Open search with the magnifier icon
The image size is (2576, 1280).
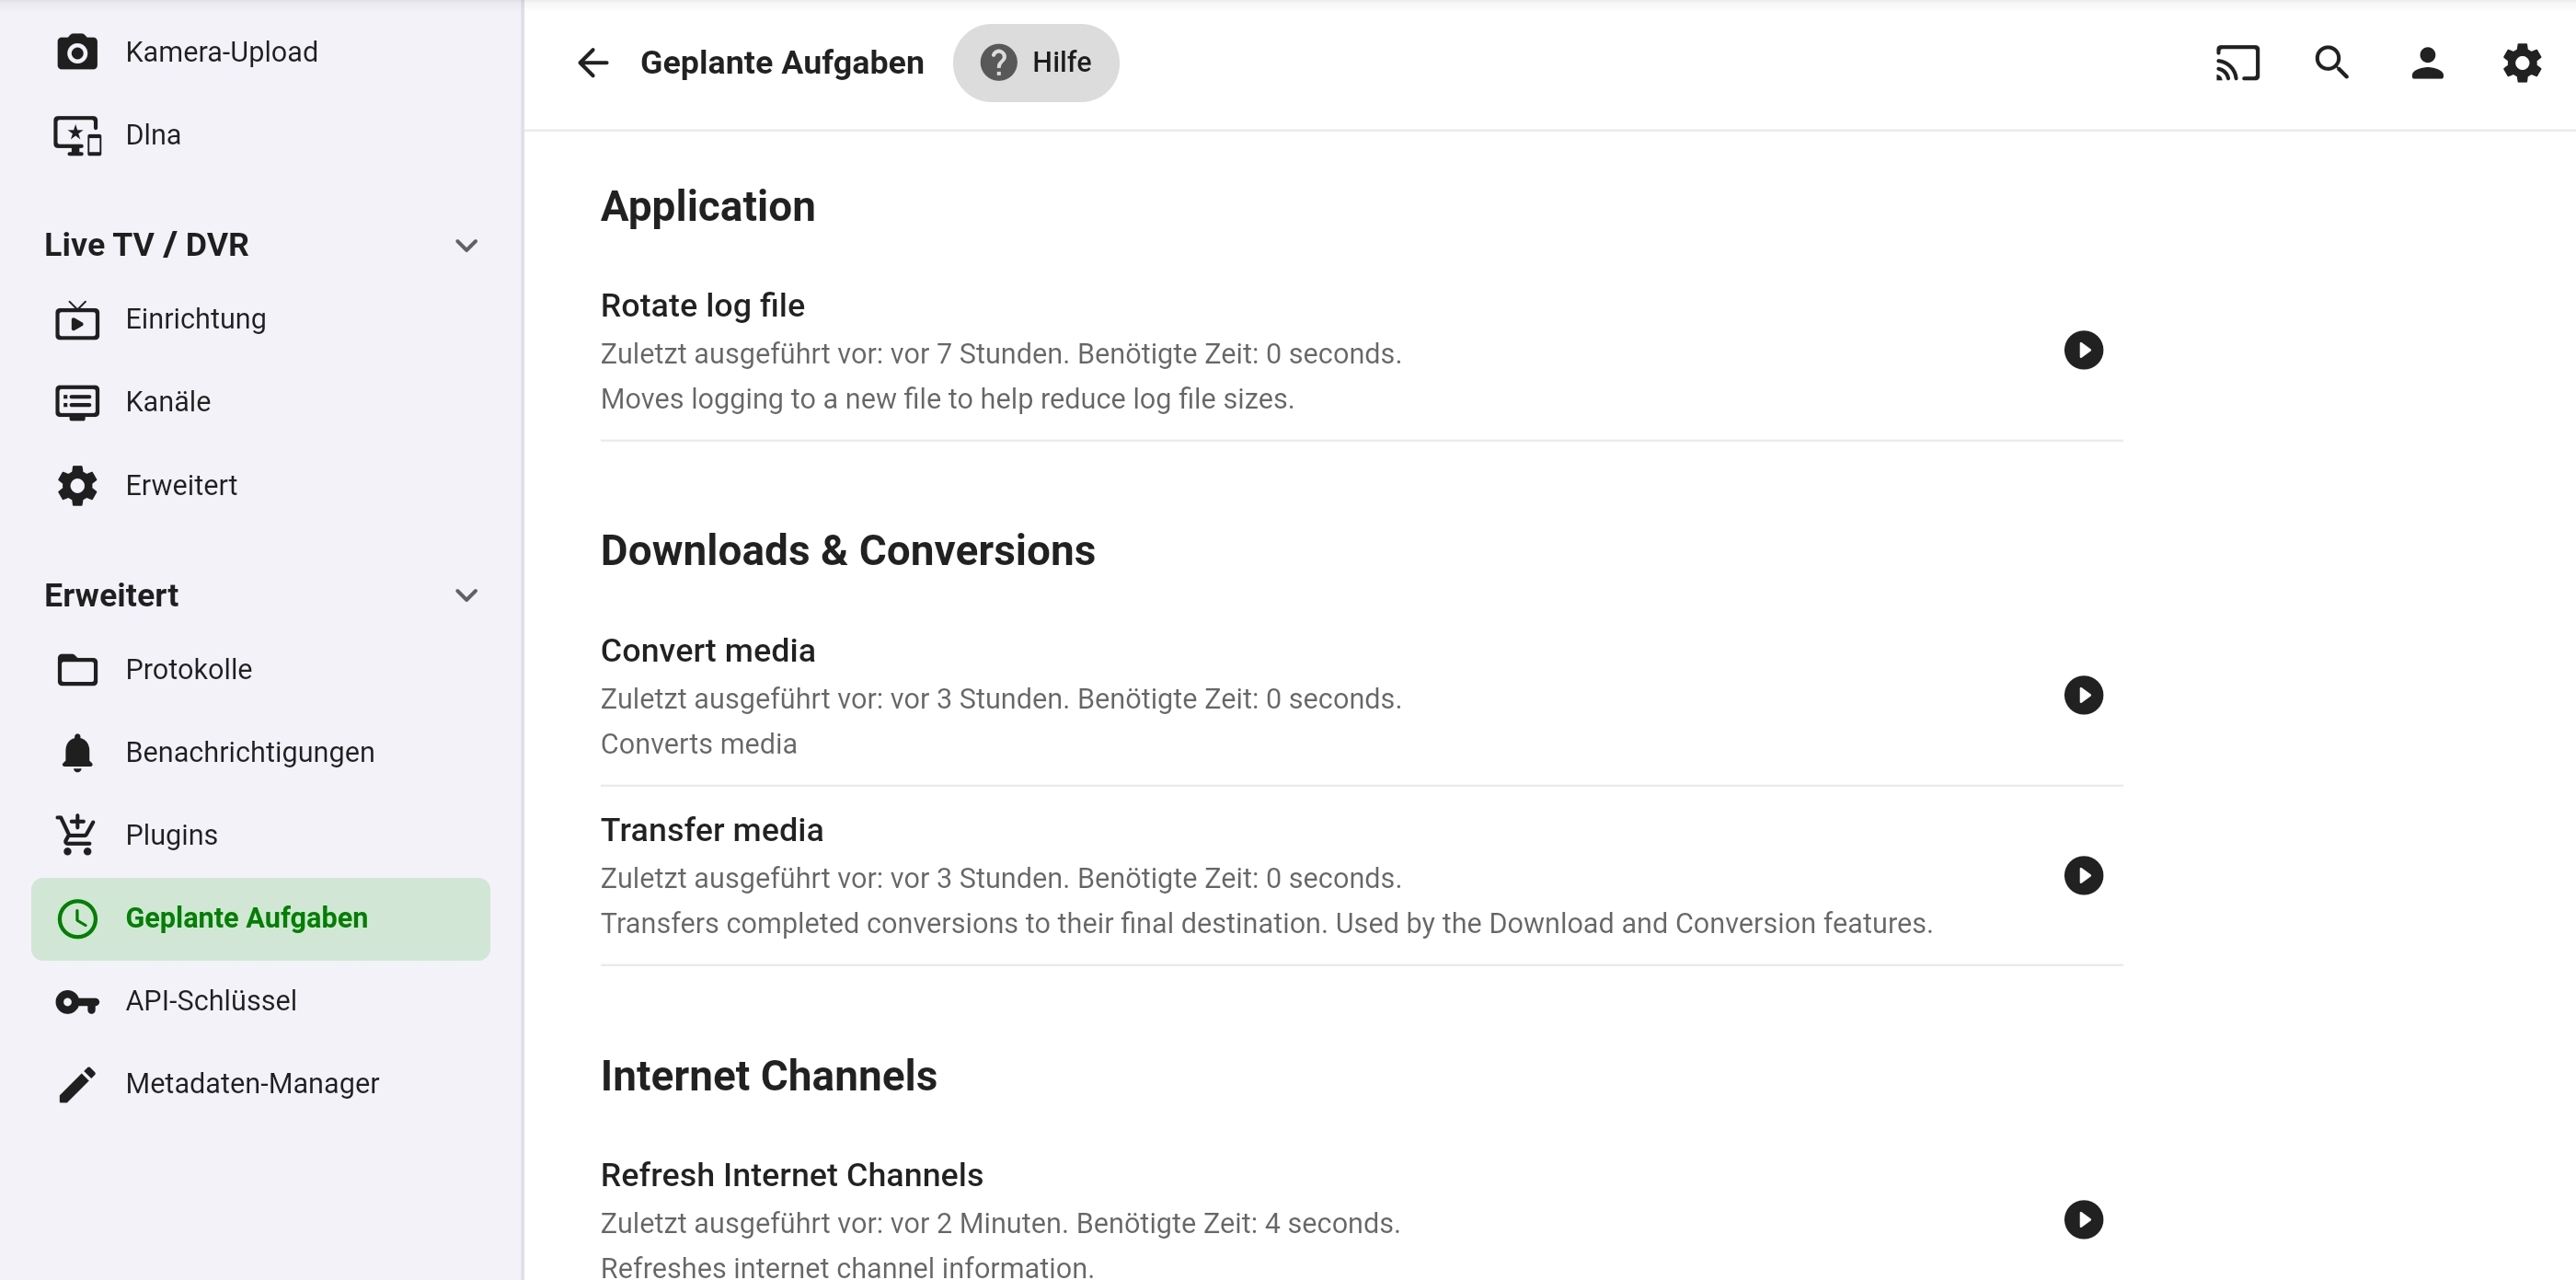tap(2332, 63)
